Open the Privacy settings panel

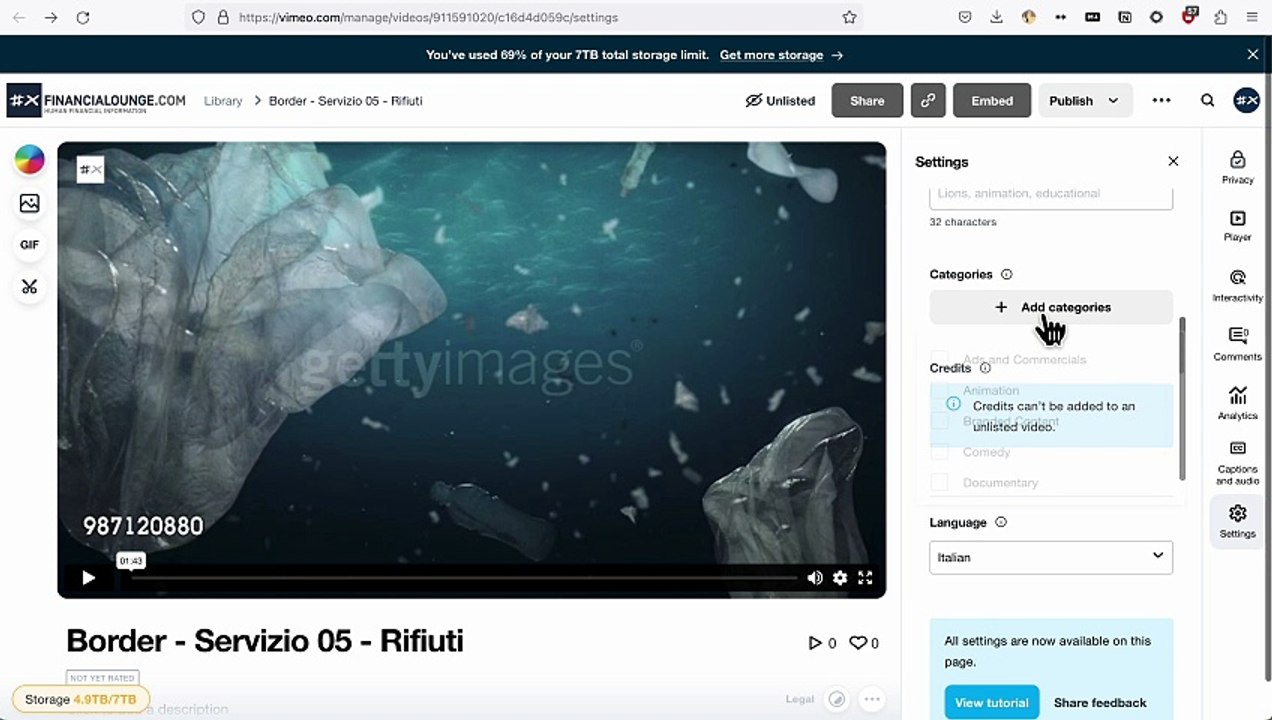1237,167
